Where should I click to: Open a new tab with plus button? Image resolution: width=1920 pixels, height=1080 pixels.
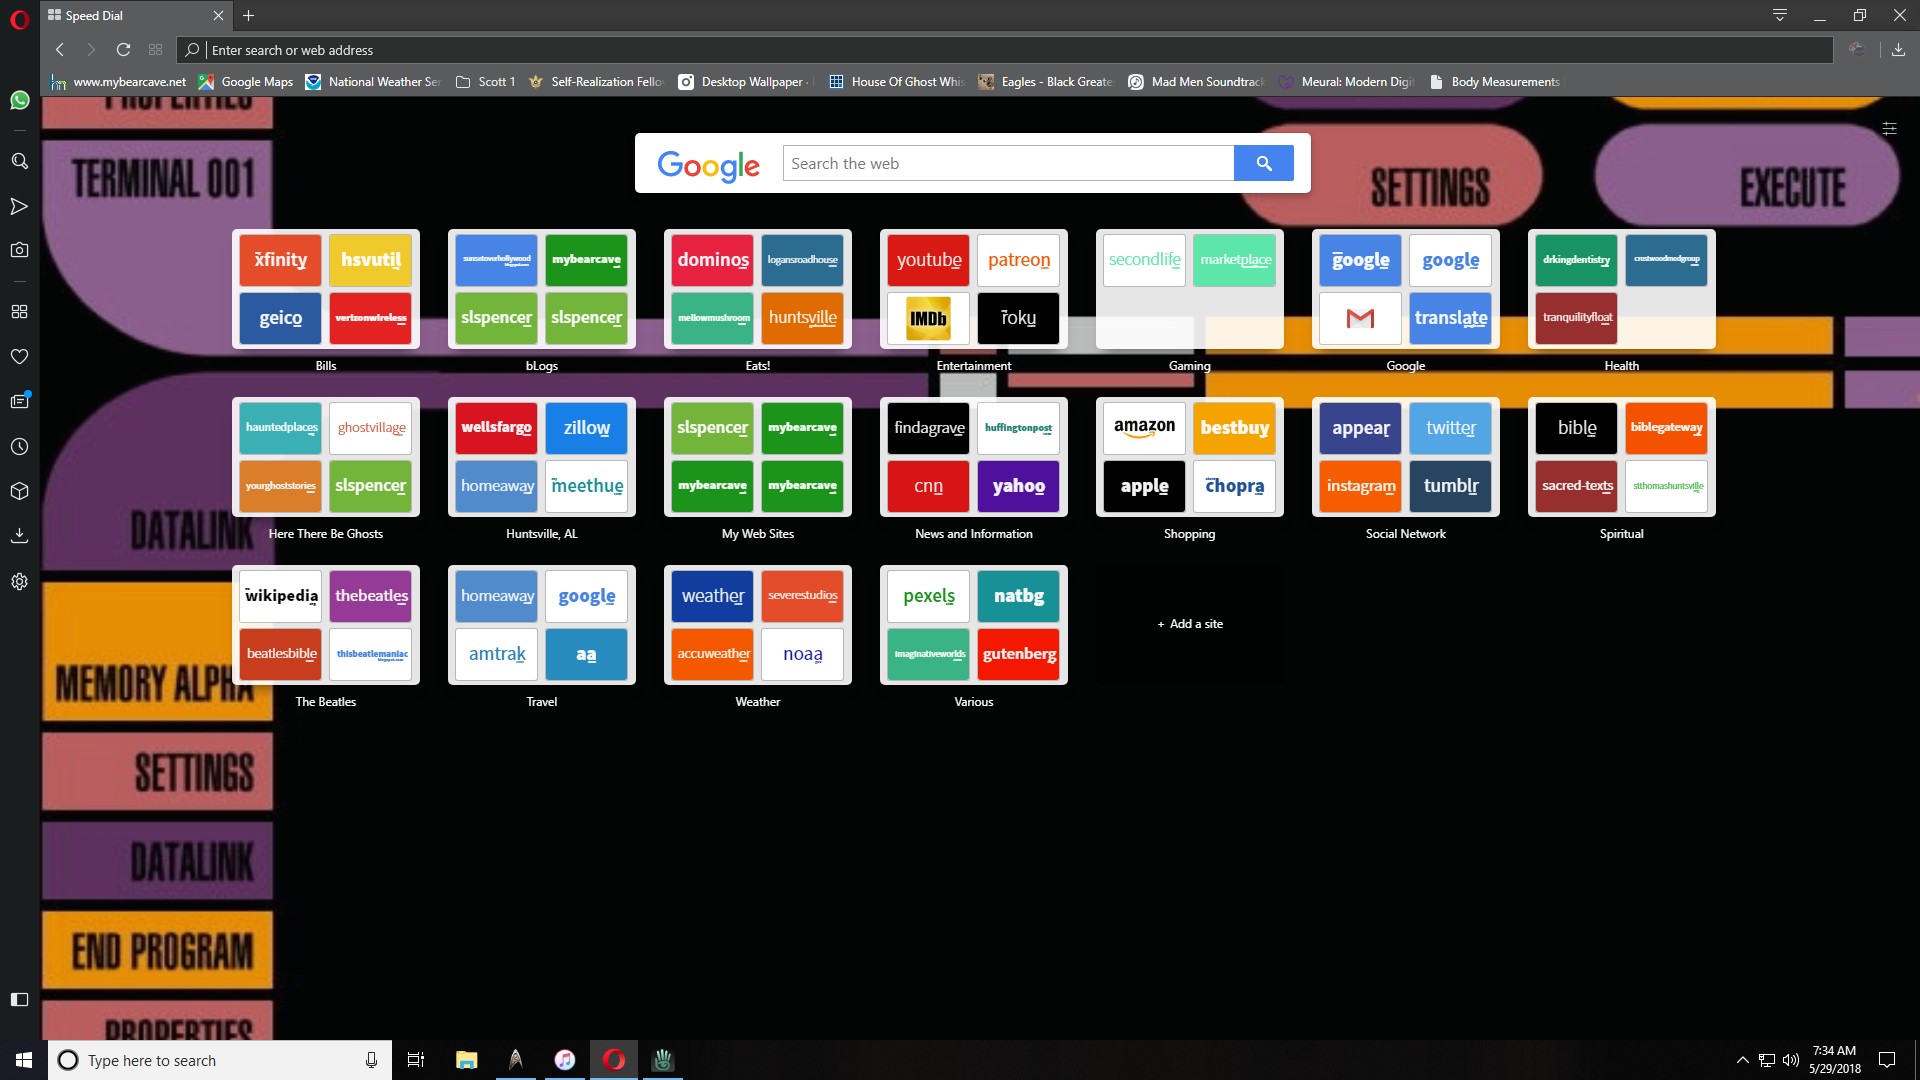[249, 15]
